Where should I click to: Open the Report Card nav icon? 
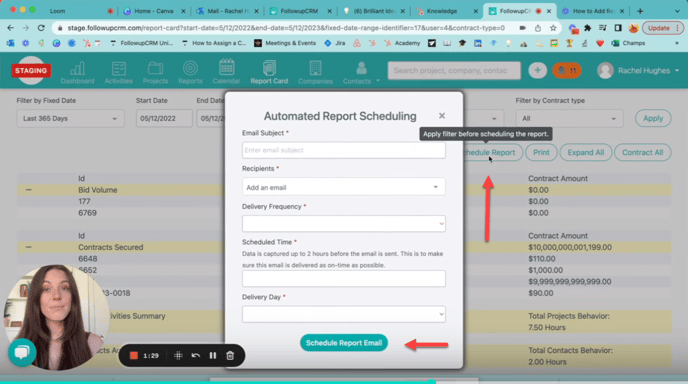[269, 72]
